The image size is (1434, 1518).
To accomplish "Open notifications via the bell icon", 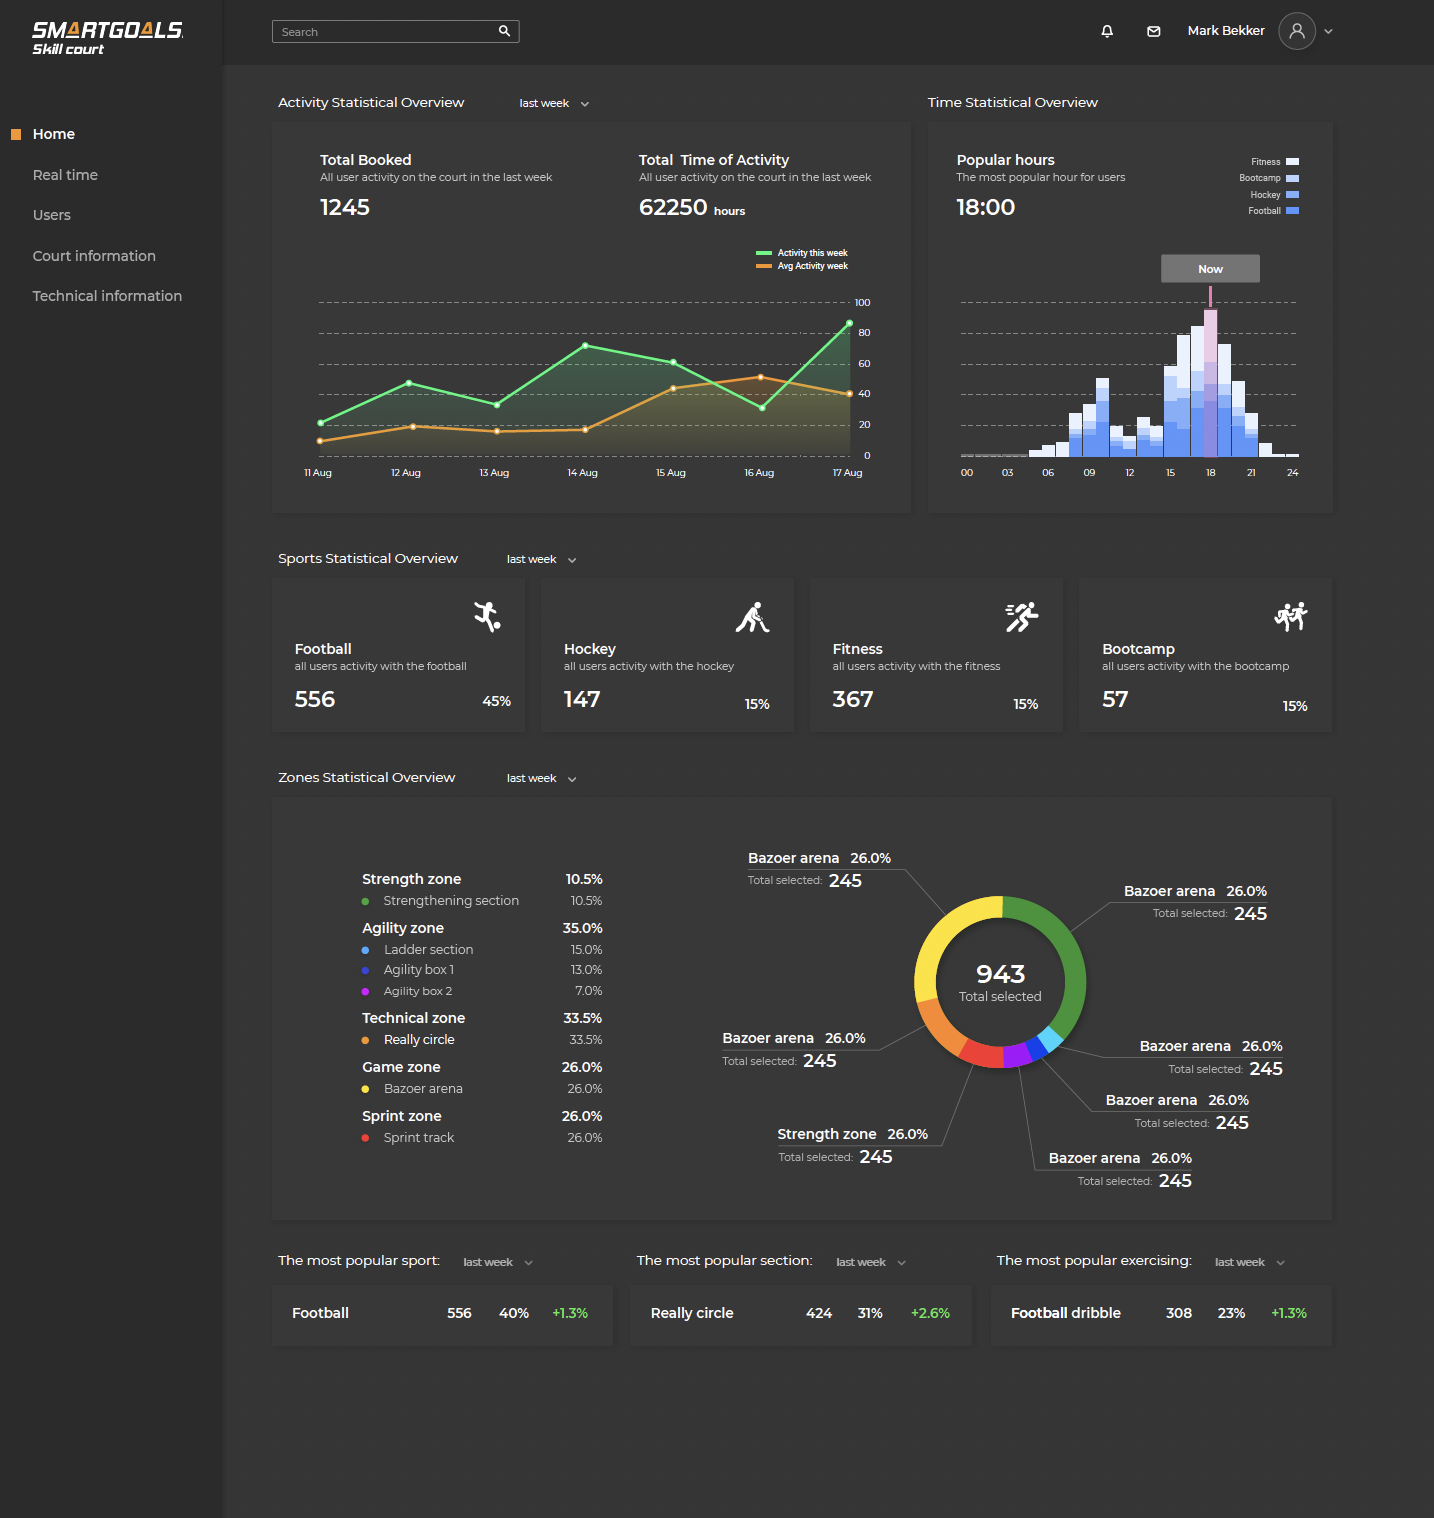I will [x=1107, y=30].
